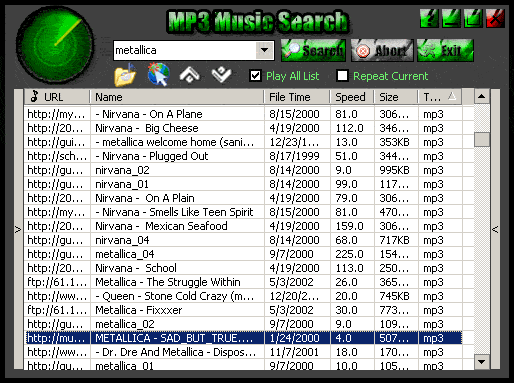This screenshot has height=383, width=514.
Task: Select the metallica_02 row
Action: click(243, 324)
